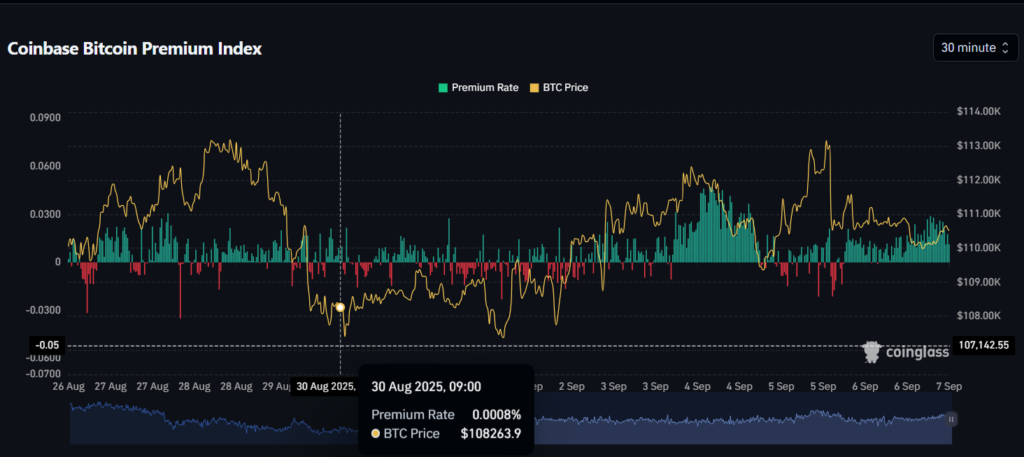Viewport: 1024px width, 457px height.
Task: Click the 0 baseline left axis label
Action: tap(57, 262)
